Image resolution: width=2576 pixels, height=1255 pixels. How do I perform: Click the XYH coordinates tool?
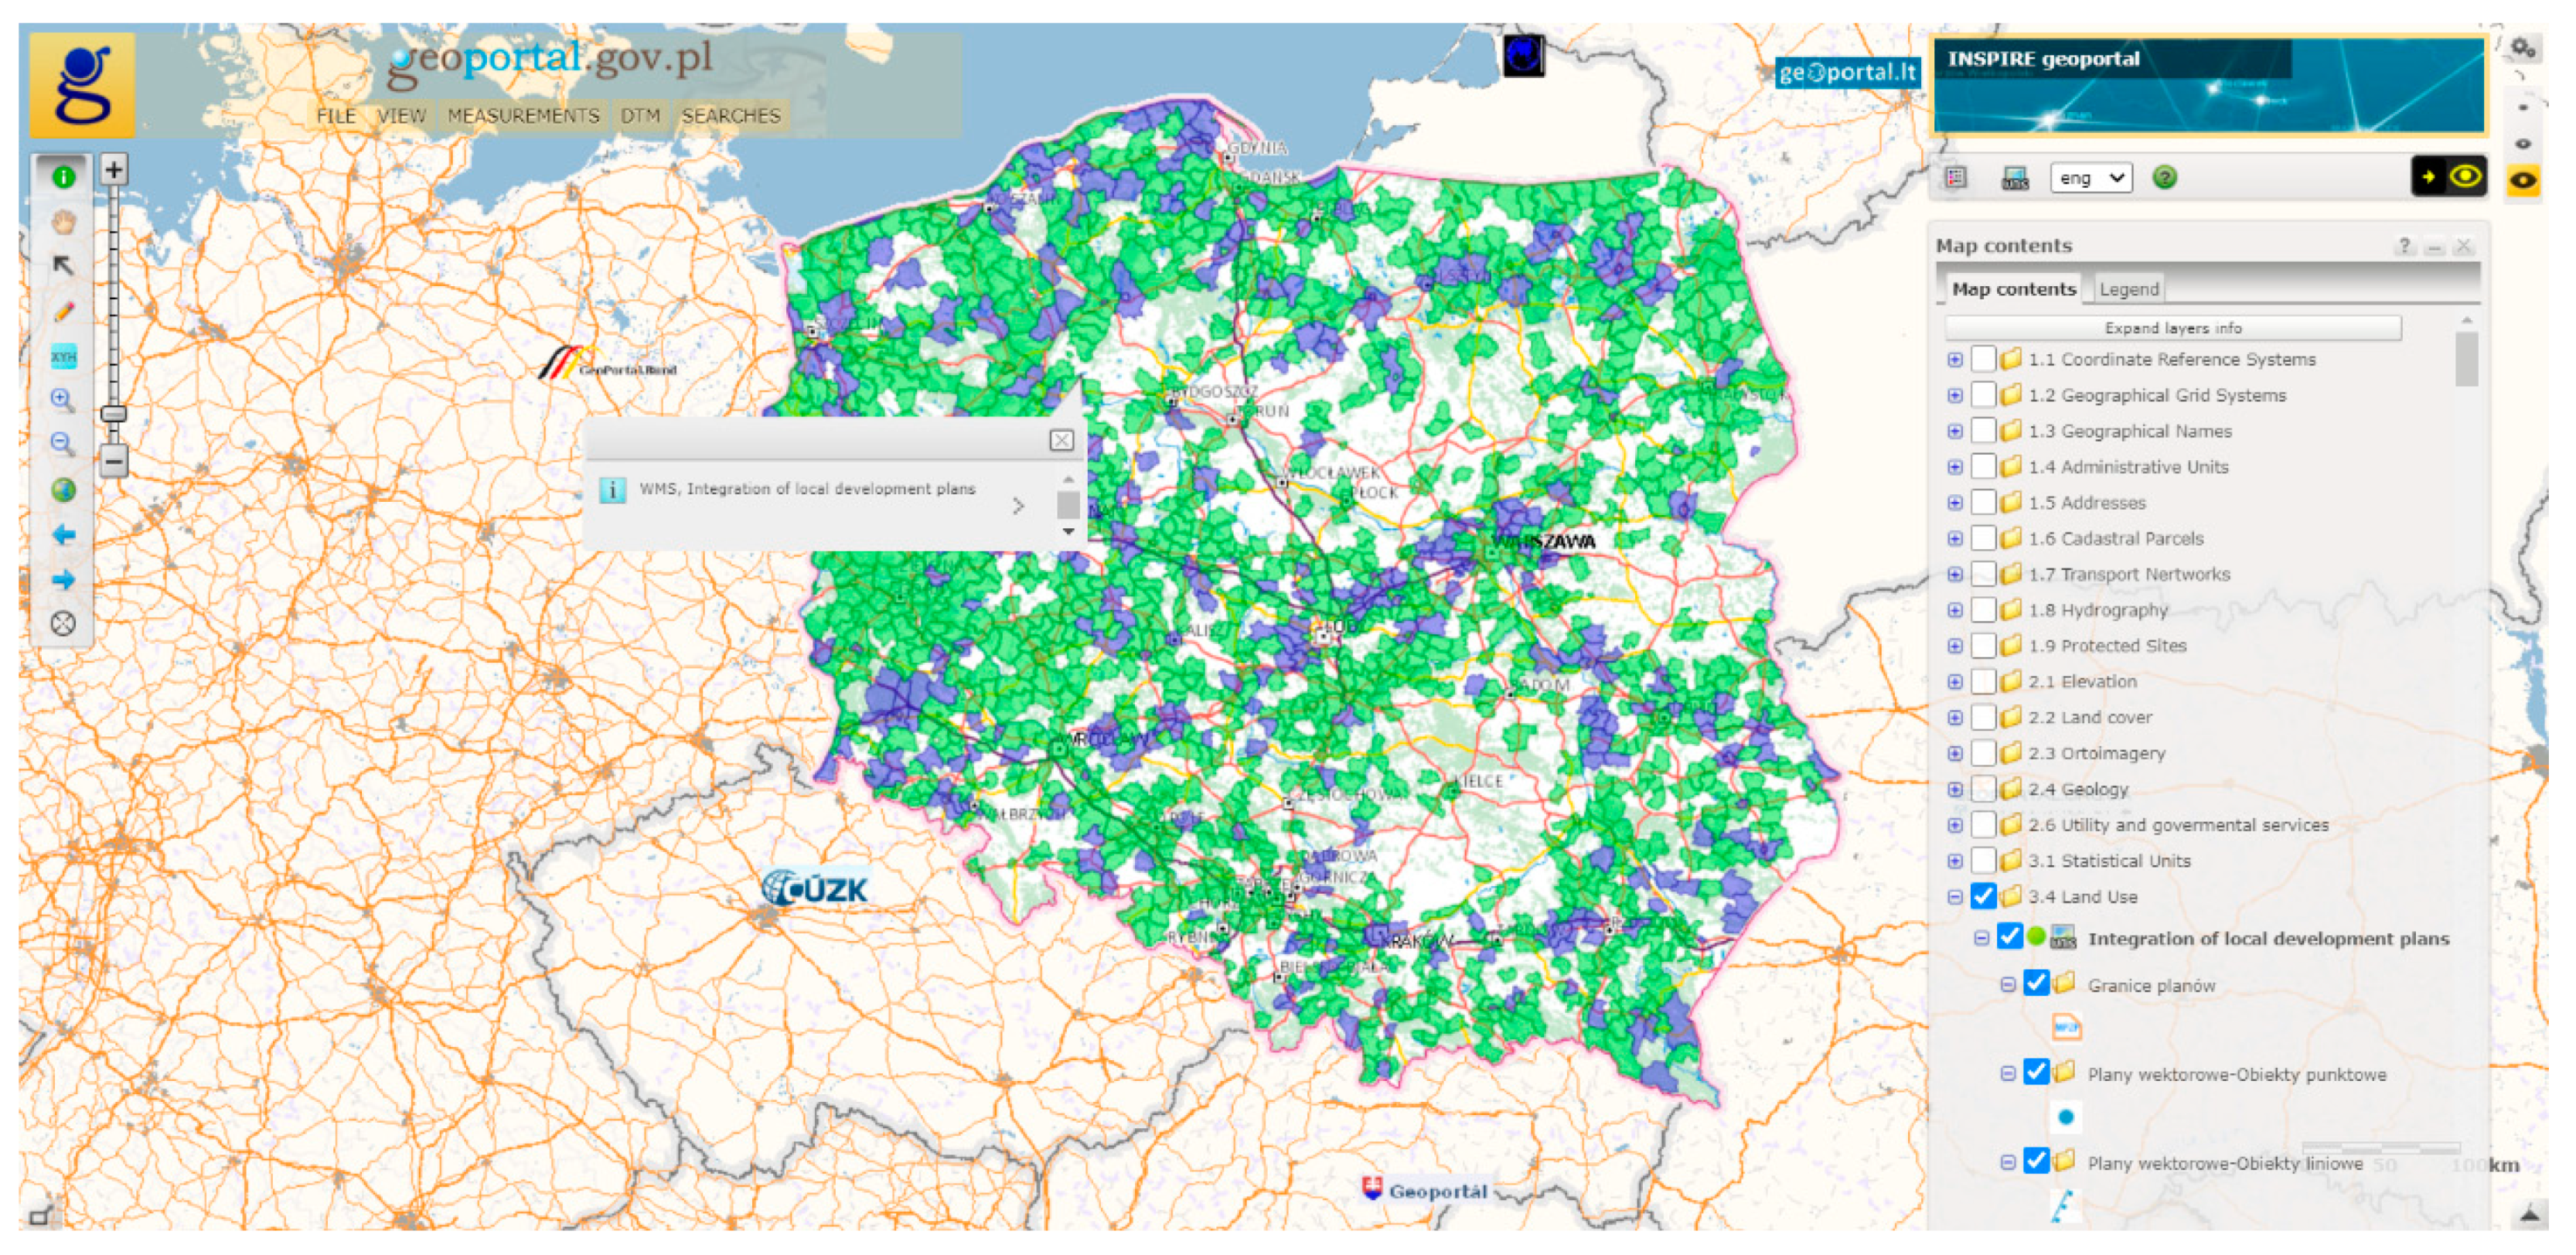[63, 357]
